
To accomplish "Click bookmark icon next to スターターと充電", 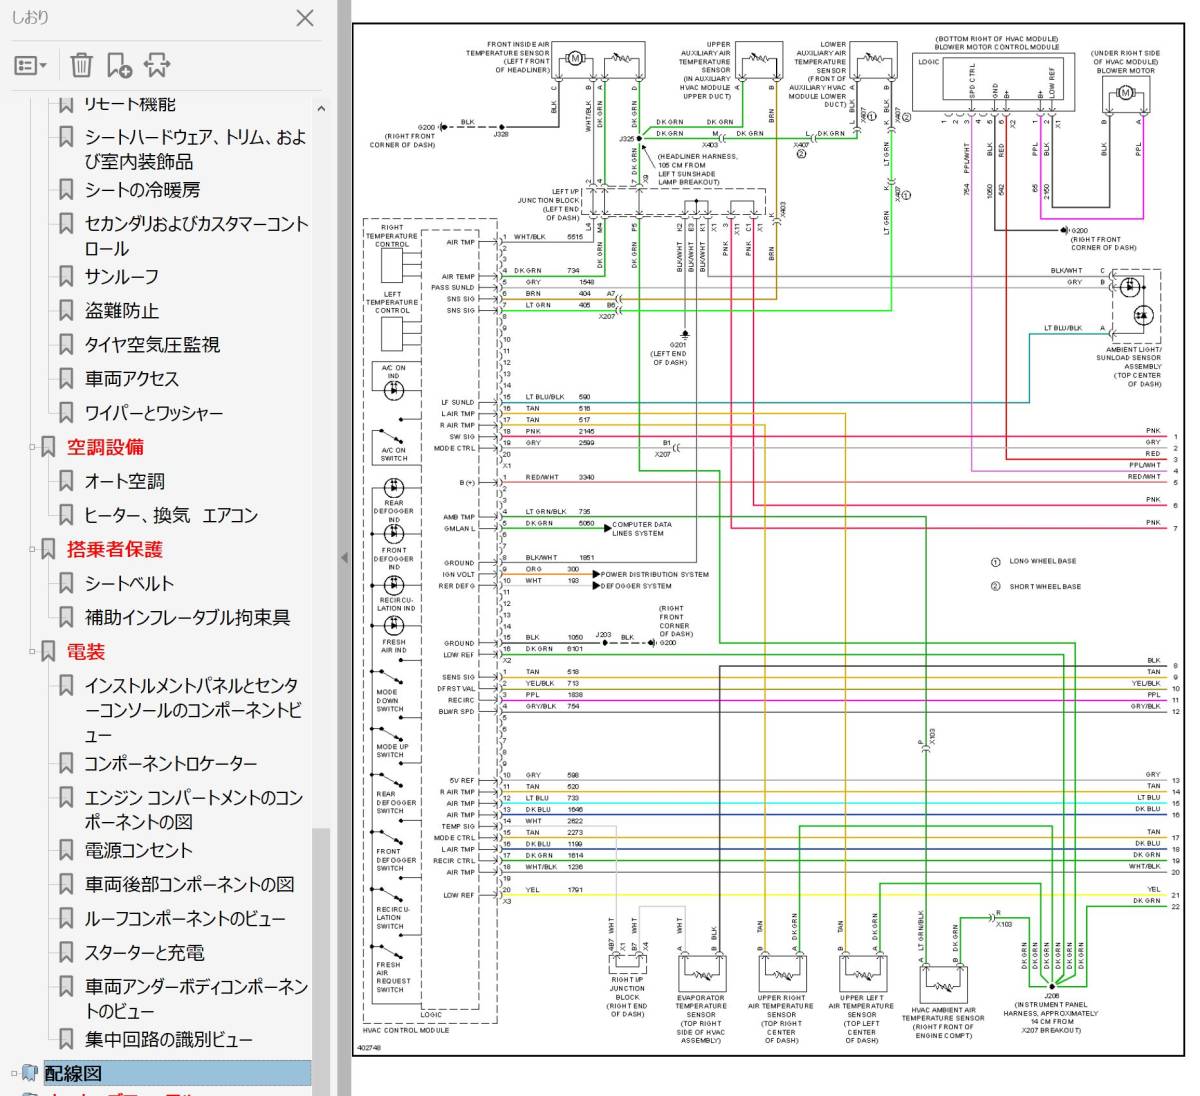I will click(66, 953).
